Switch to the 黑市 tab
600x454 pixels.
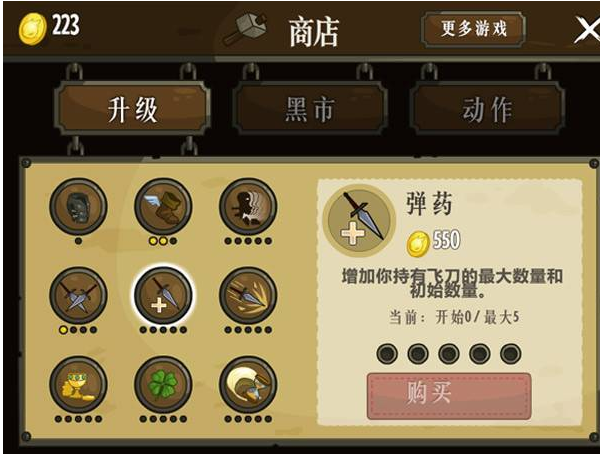310,109
